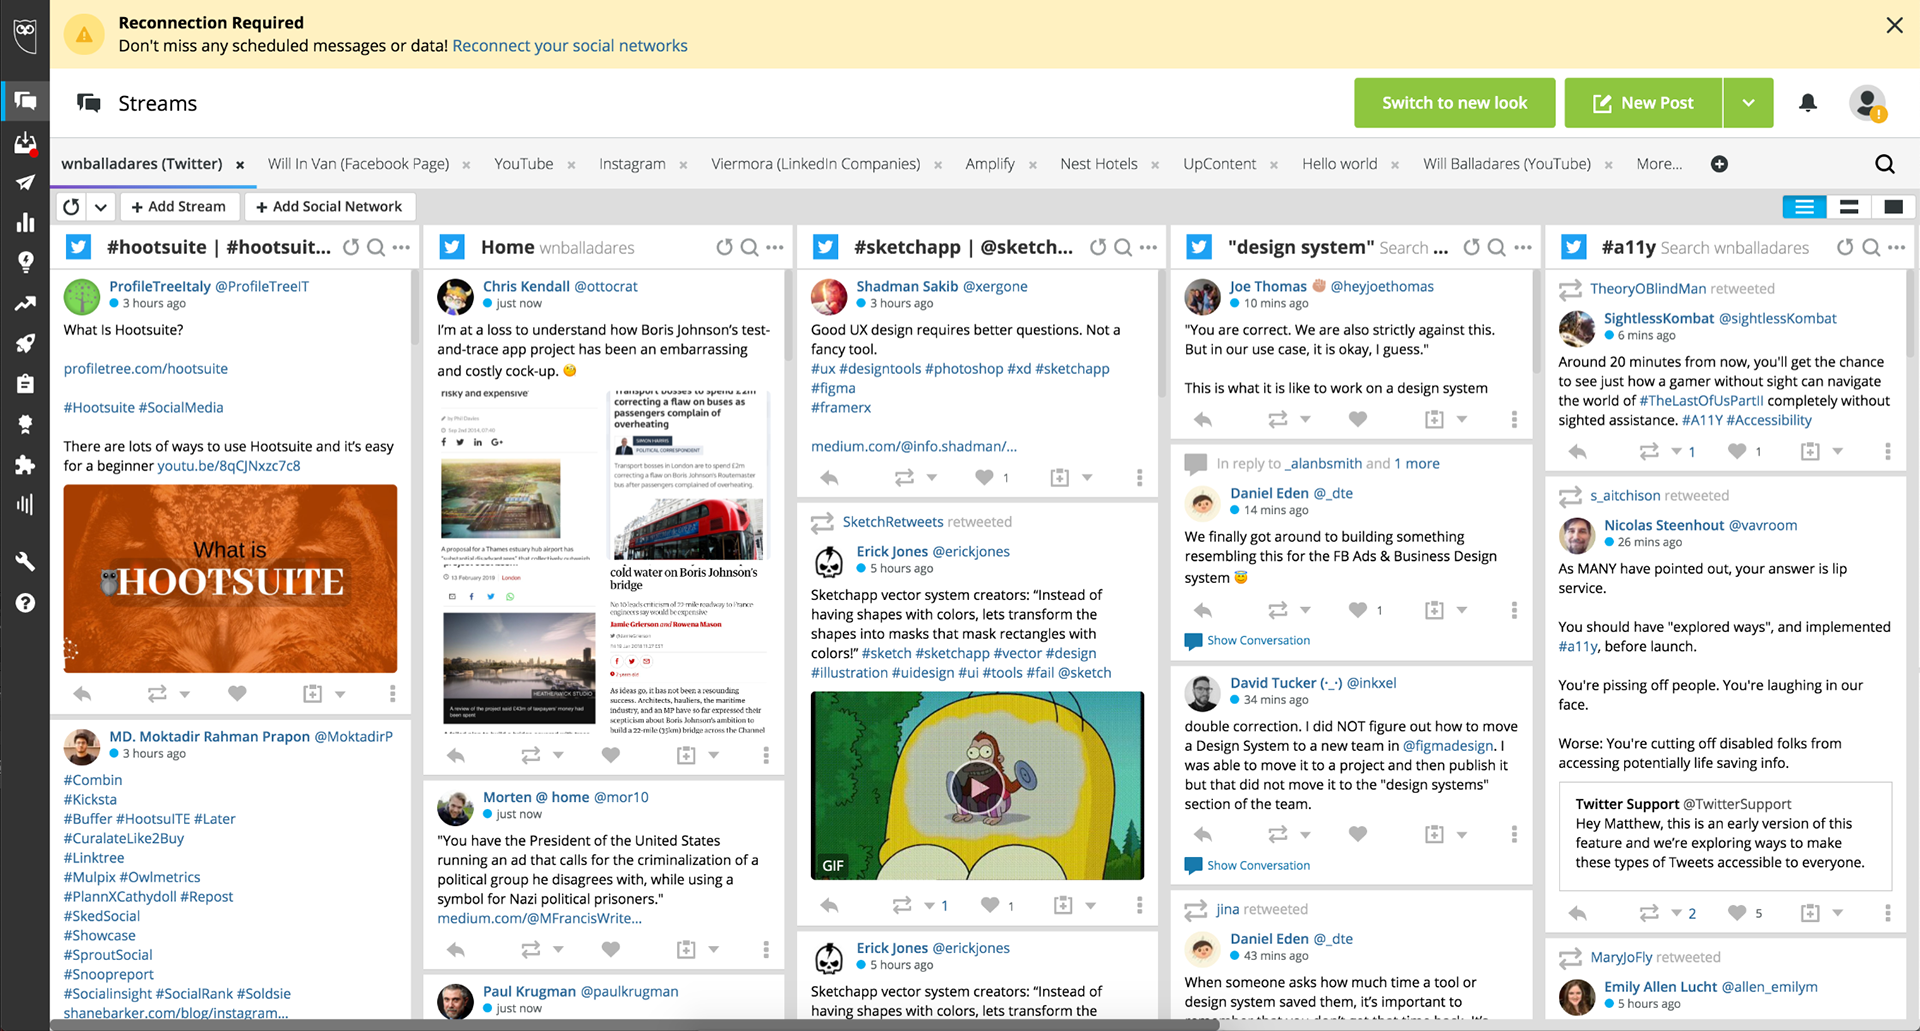Open the profile avatar menu

coord(1866,103)
